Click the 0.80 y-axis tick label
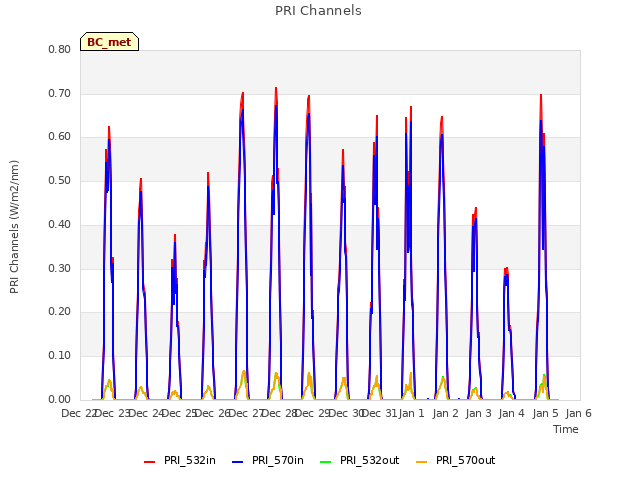Screen dimensions: 640x480 coord(60,49)
